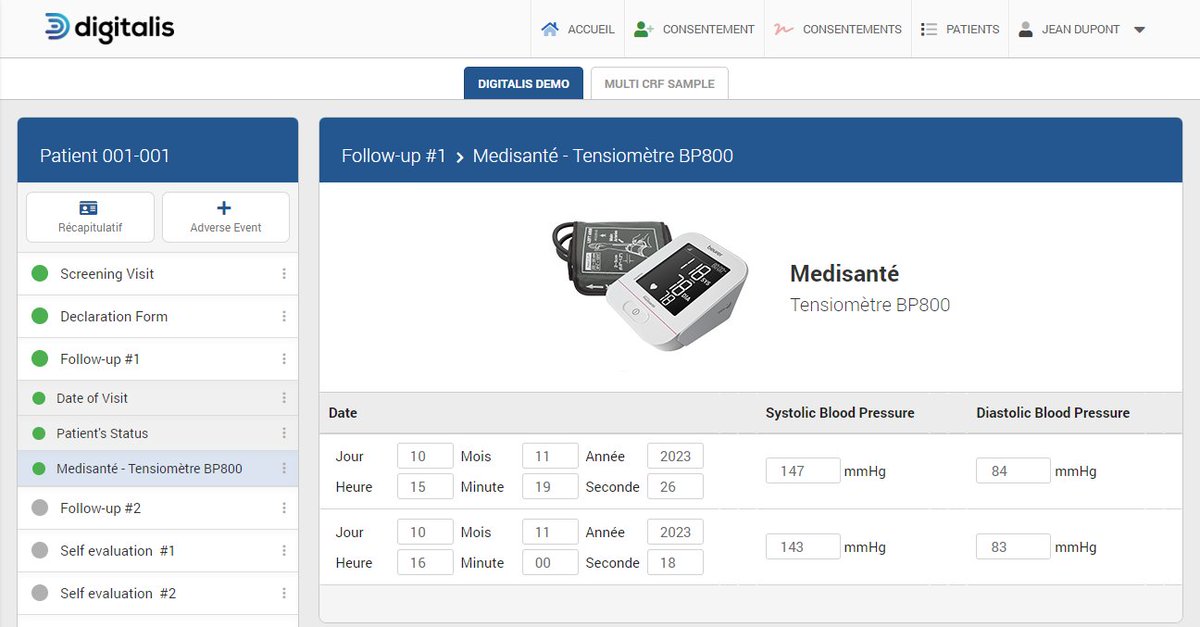
Task: Click the diastolic field showing 84
Action: click(x=1013, y=471)
